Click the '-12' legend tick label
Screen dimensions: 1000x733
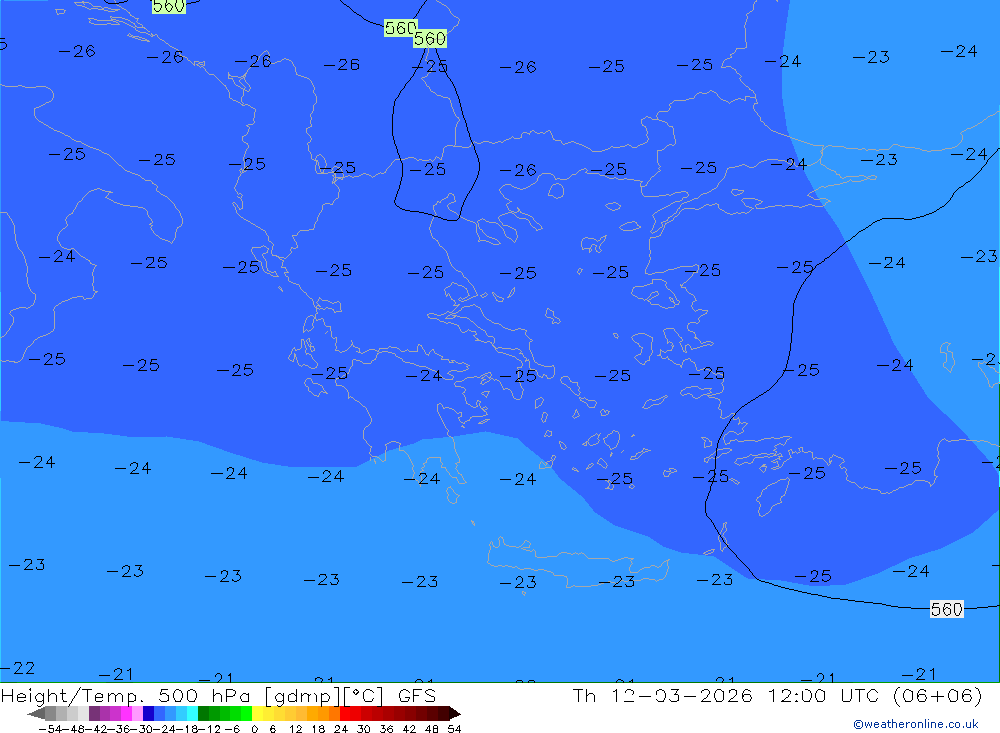210,729
